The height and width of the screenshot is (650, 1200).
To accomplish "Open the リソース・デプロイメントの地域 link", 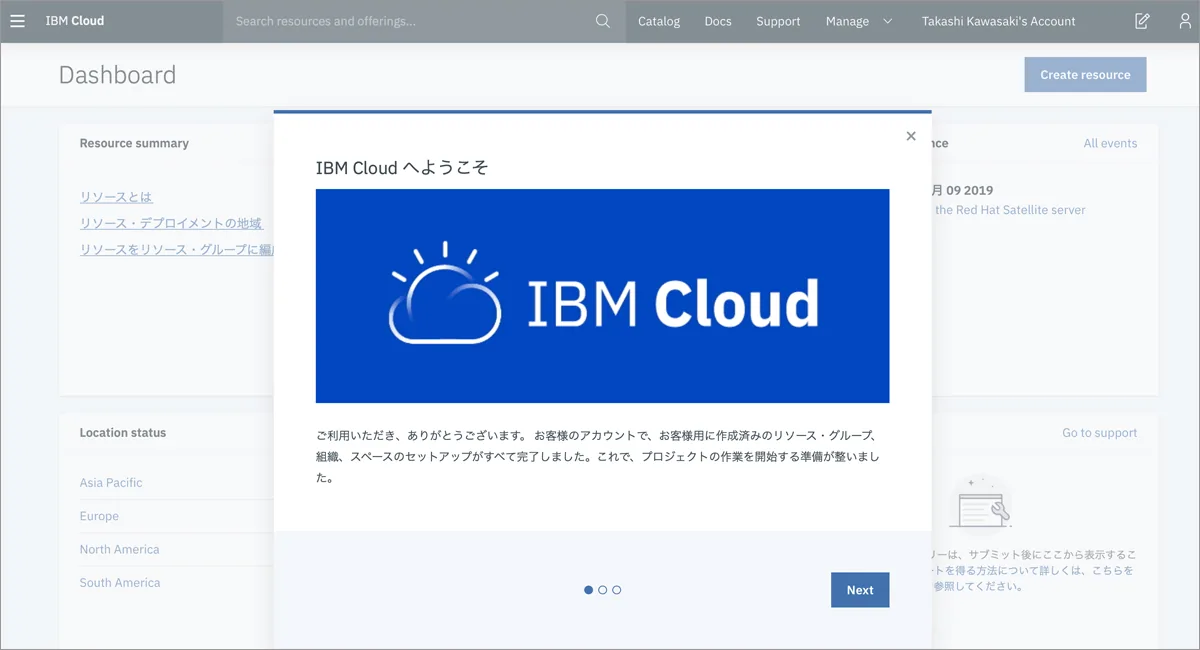I will coord(171,223).
